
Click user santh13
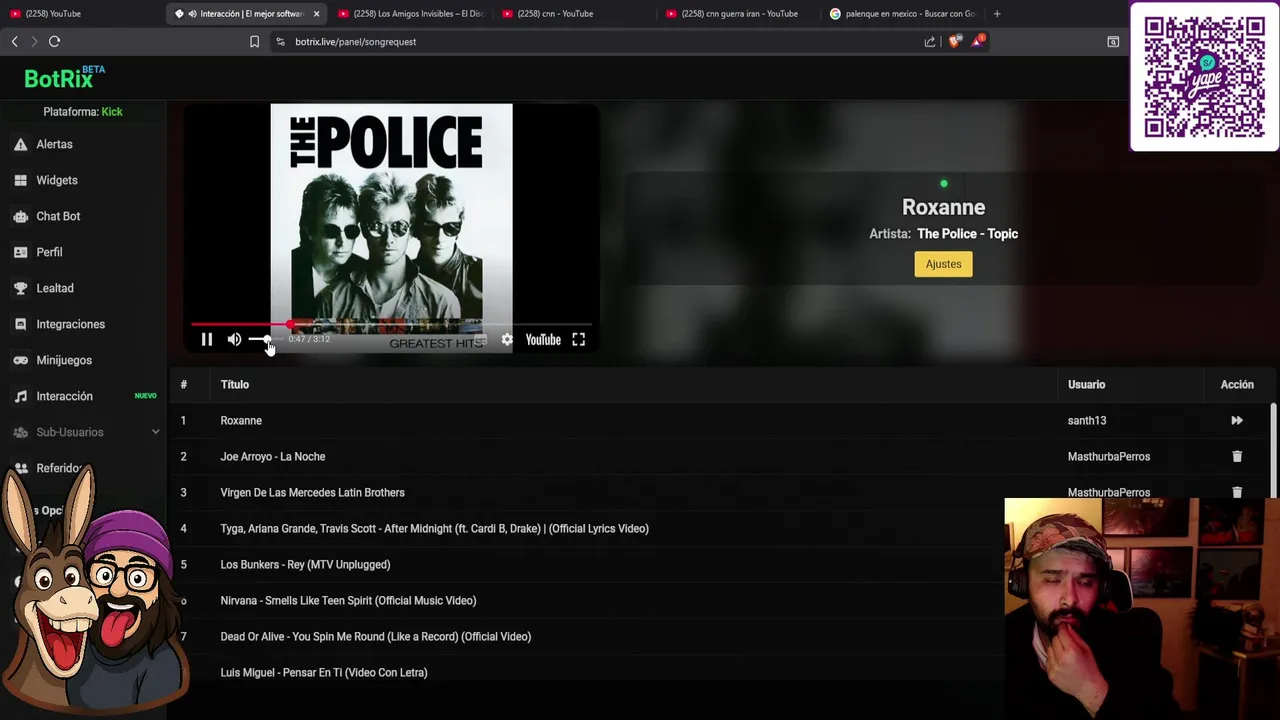[1086, 421]
